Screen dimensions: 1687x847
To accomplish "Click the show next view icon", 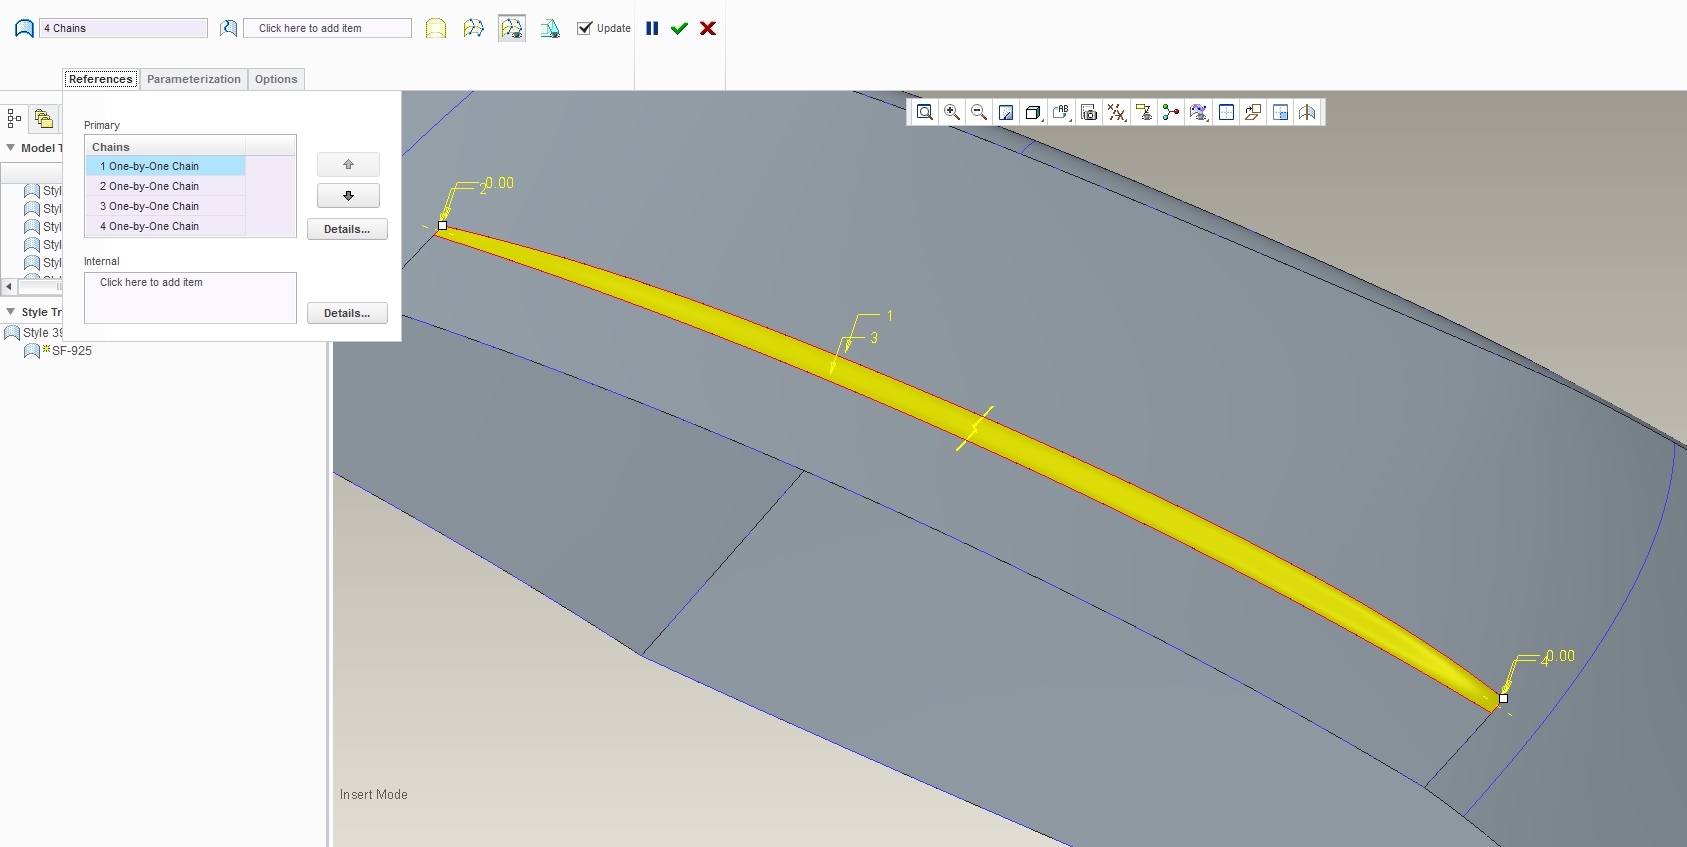I will pyautogui.click(x=1253, y=112).
